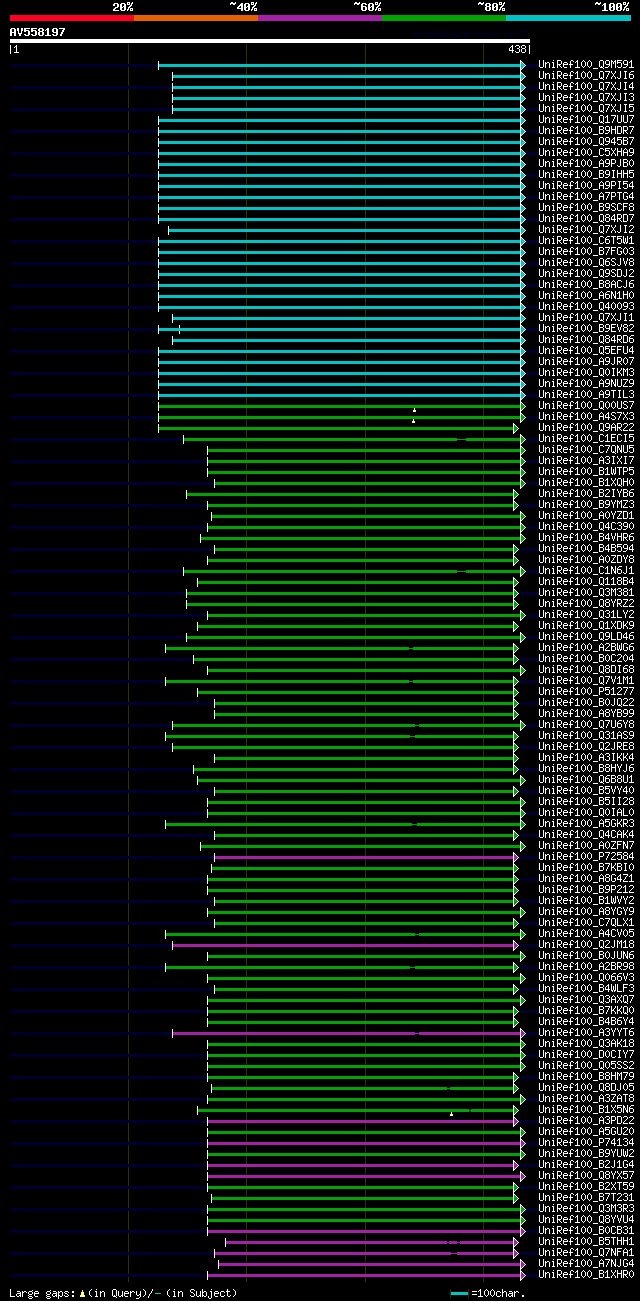Select label UniRef100_Q00US7
The width and height of the screenshot is (640, 1301).
[x=586, y=406]
